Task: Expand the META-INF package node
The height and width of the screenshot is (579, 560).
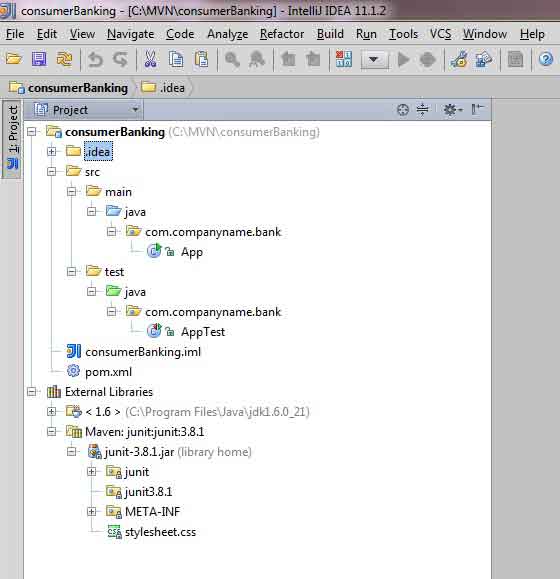Action: 92,511
